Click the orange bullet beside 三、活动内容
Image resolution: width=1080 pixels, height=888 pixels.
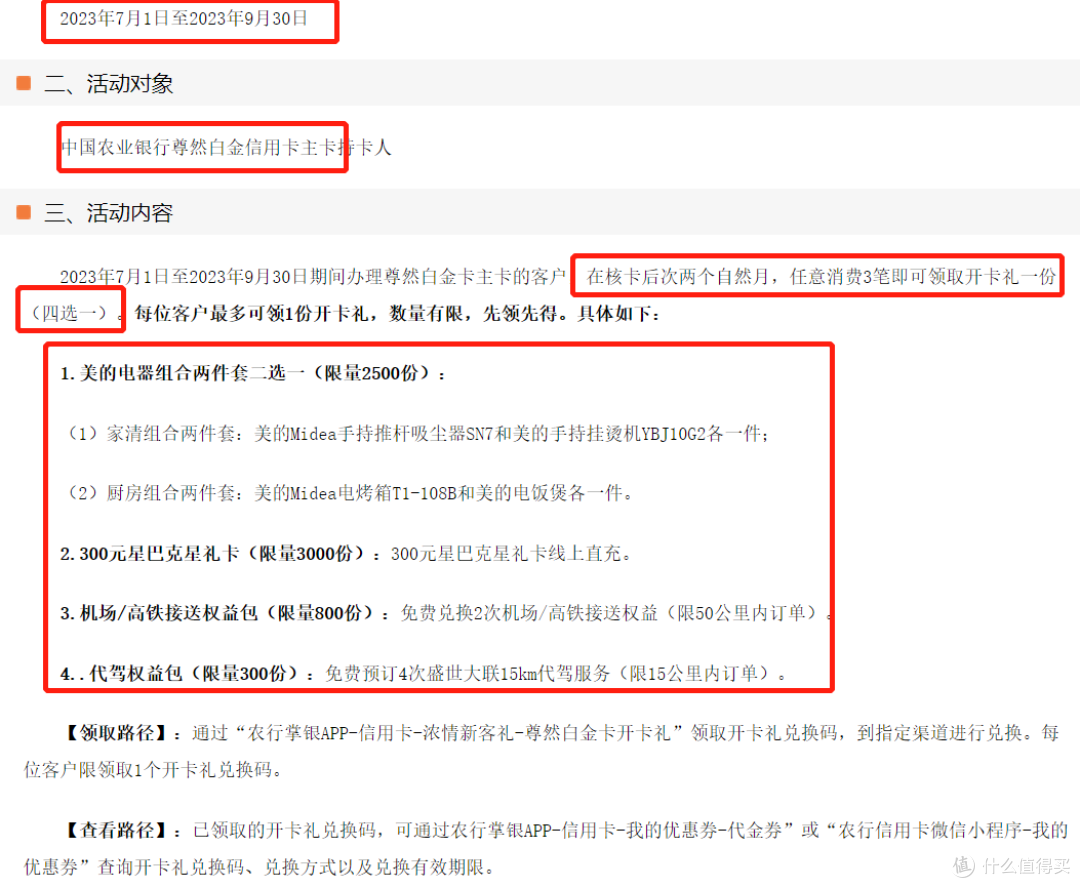23,212
